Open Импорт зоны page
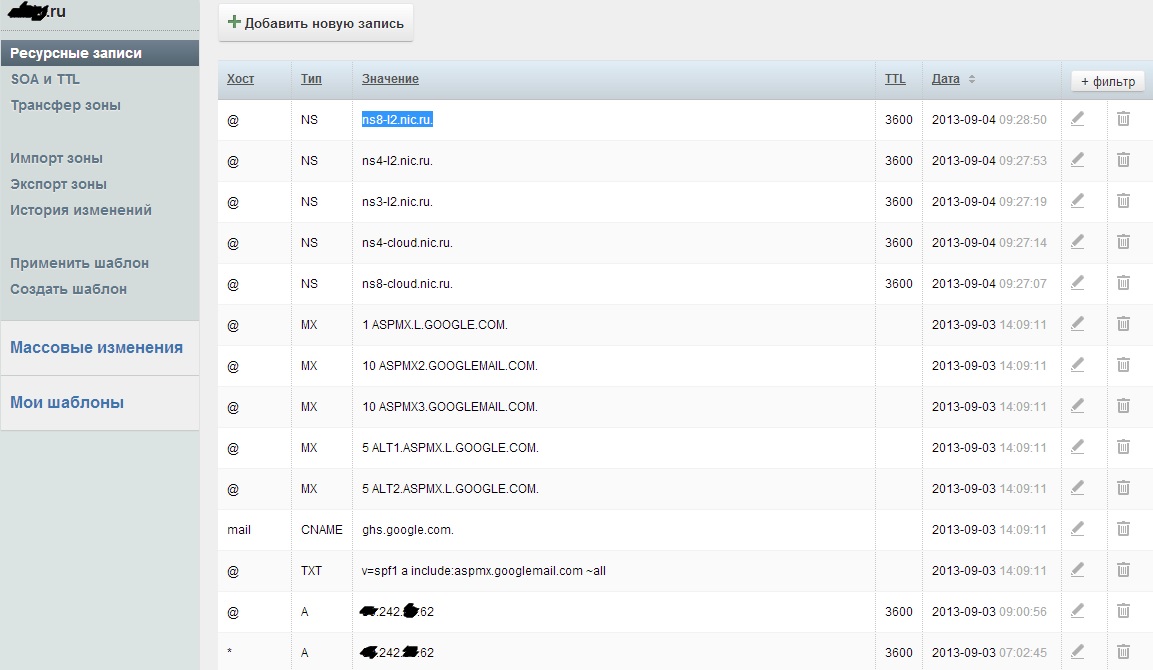Viewport: 1153px width, 670px height. click(x=57, y=158)
